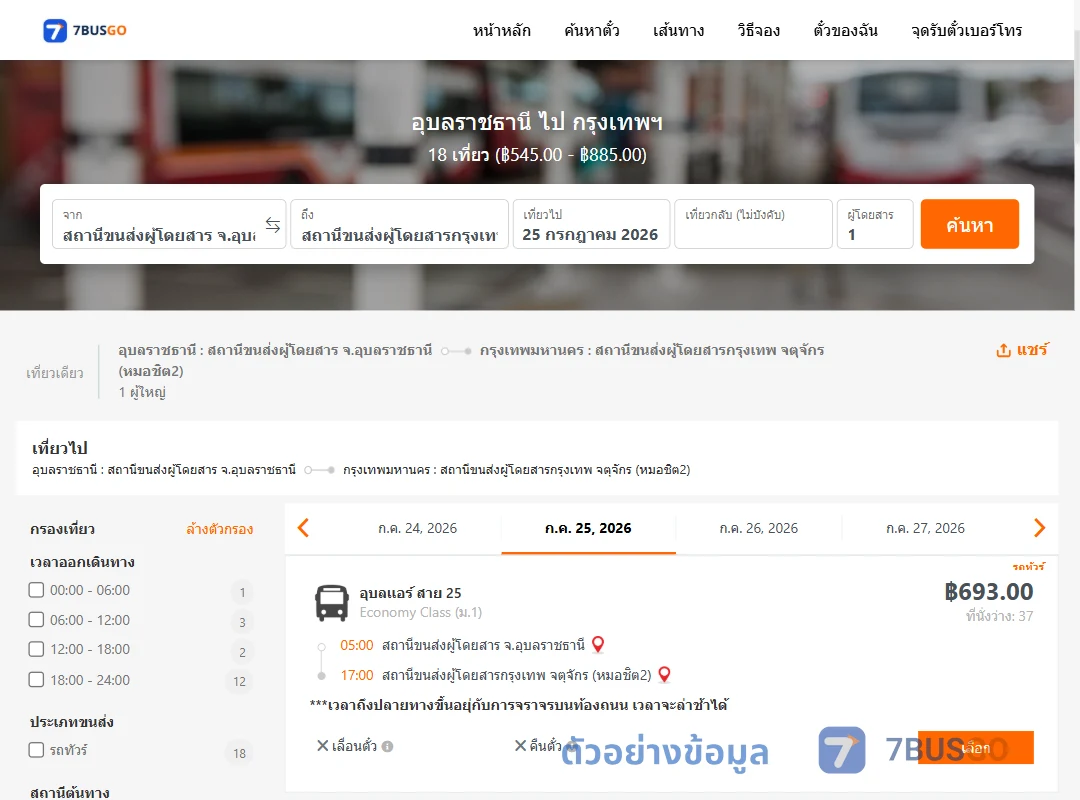Open map pin for Ubon Ratchathani departure station
The image size is (1080, 800).
click(x=598, y=644)
